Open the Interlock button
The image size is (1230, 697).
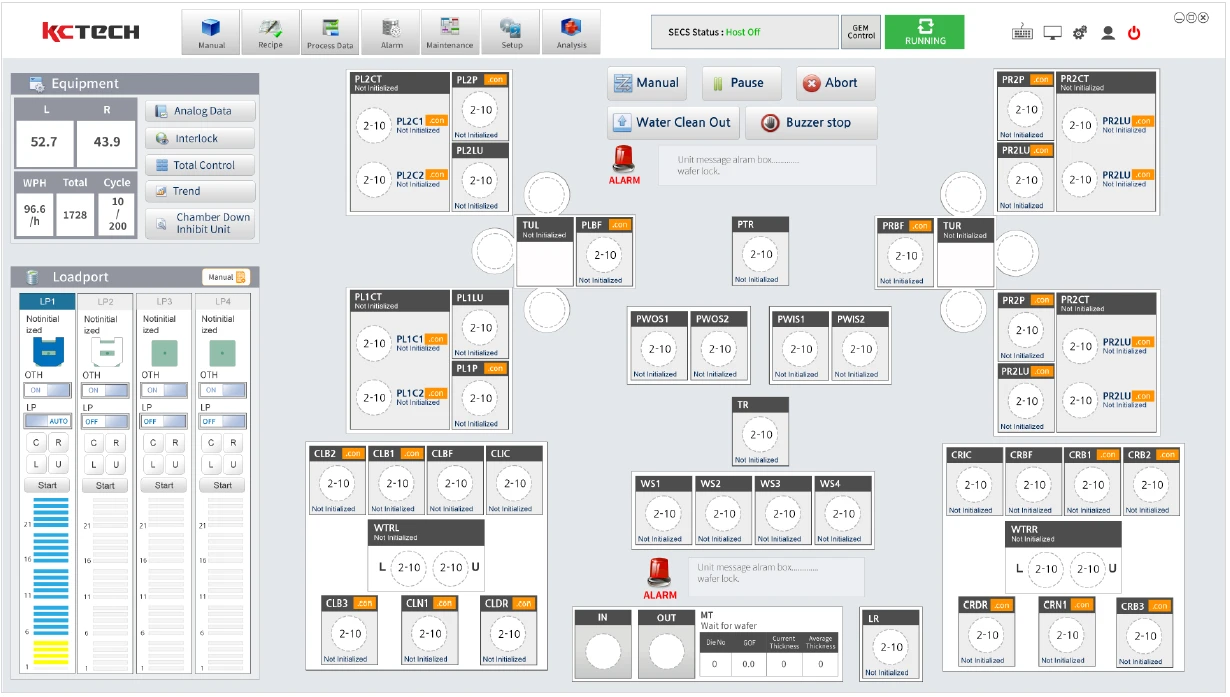click(x=201, y=138)
